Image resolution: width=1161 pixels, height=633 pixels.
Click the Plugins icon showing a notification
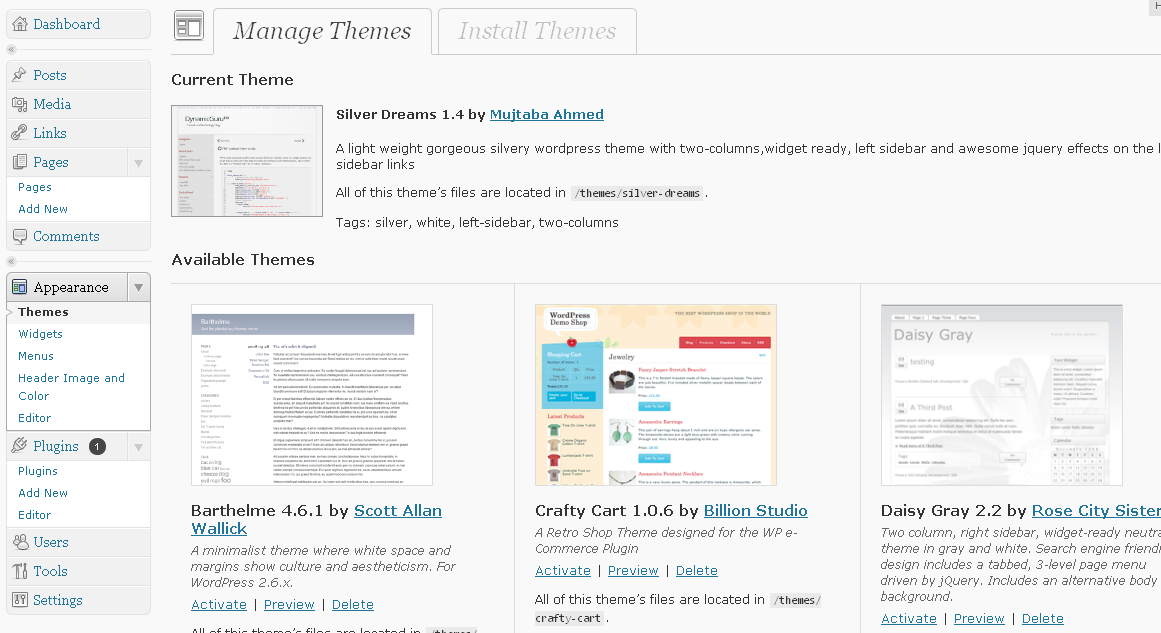pos(17,446)
